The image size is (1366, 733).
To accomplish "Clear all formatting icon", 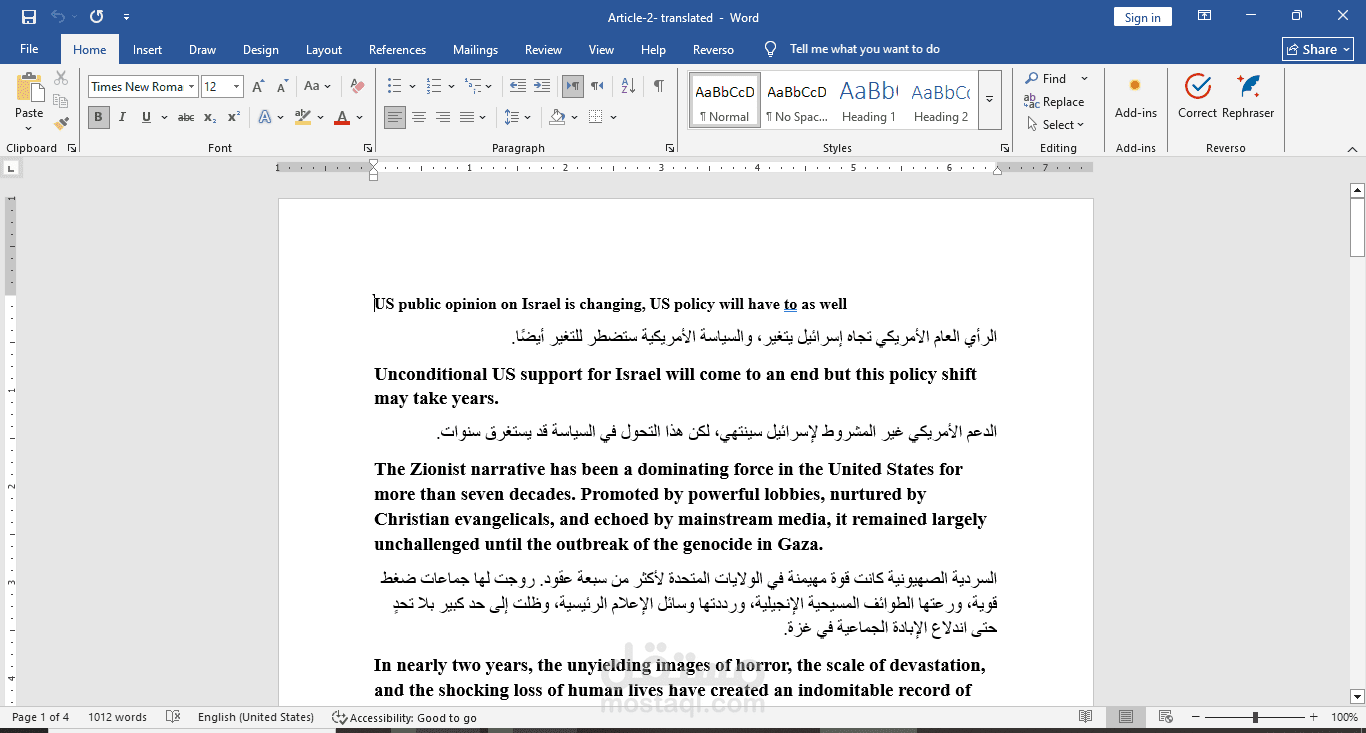I will (x=357, y=87).
